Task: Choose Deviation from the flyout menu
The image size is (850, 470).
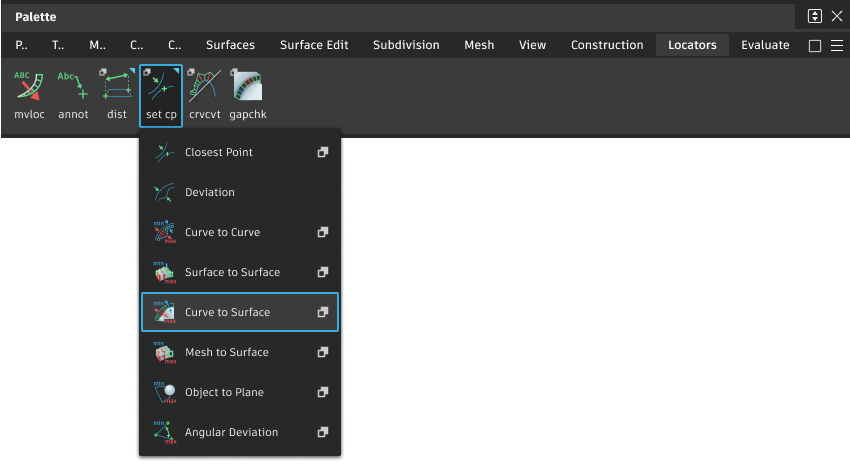Action: coord(210,192)
